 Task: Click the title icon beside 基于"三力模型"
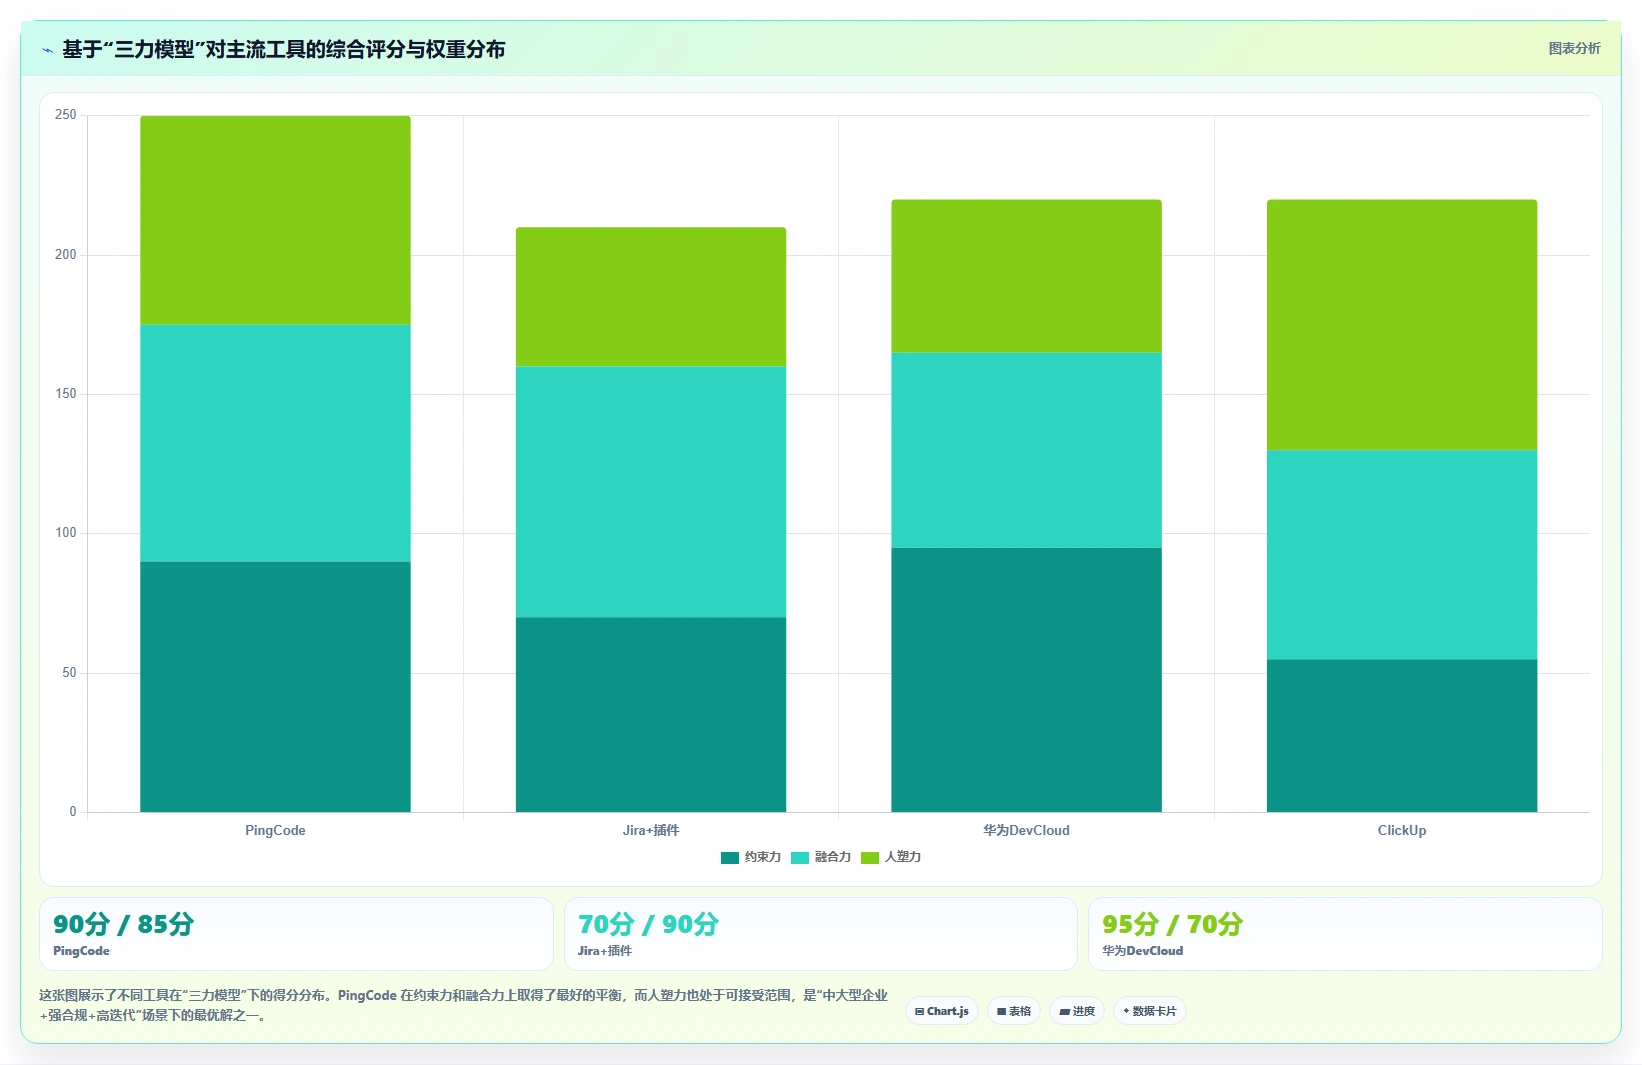47,50
